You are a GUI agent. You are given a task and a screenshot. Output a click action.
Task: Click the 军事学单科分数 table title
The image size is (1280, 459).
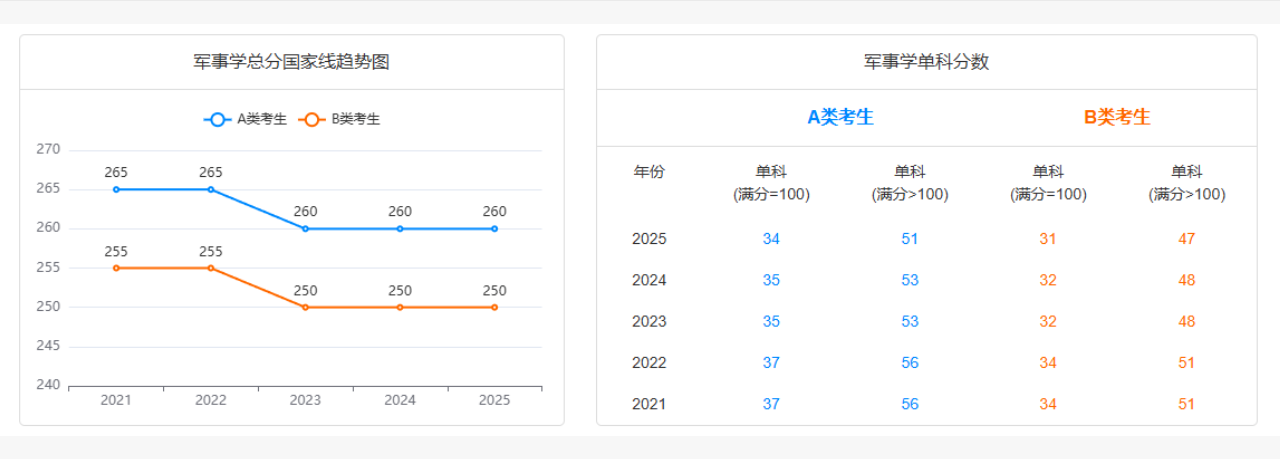926,62
